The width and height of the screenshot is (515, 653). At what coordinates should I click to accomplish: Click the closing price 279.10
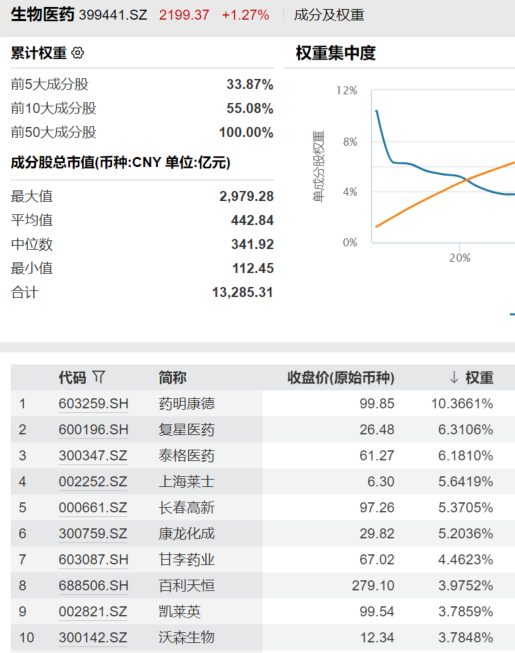373,586
